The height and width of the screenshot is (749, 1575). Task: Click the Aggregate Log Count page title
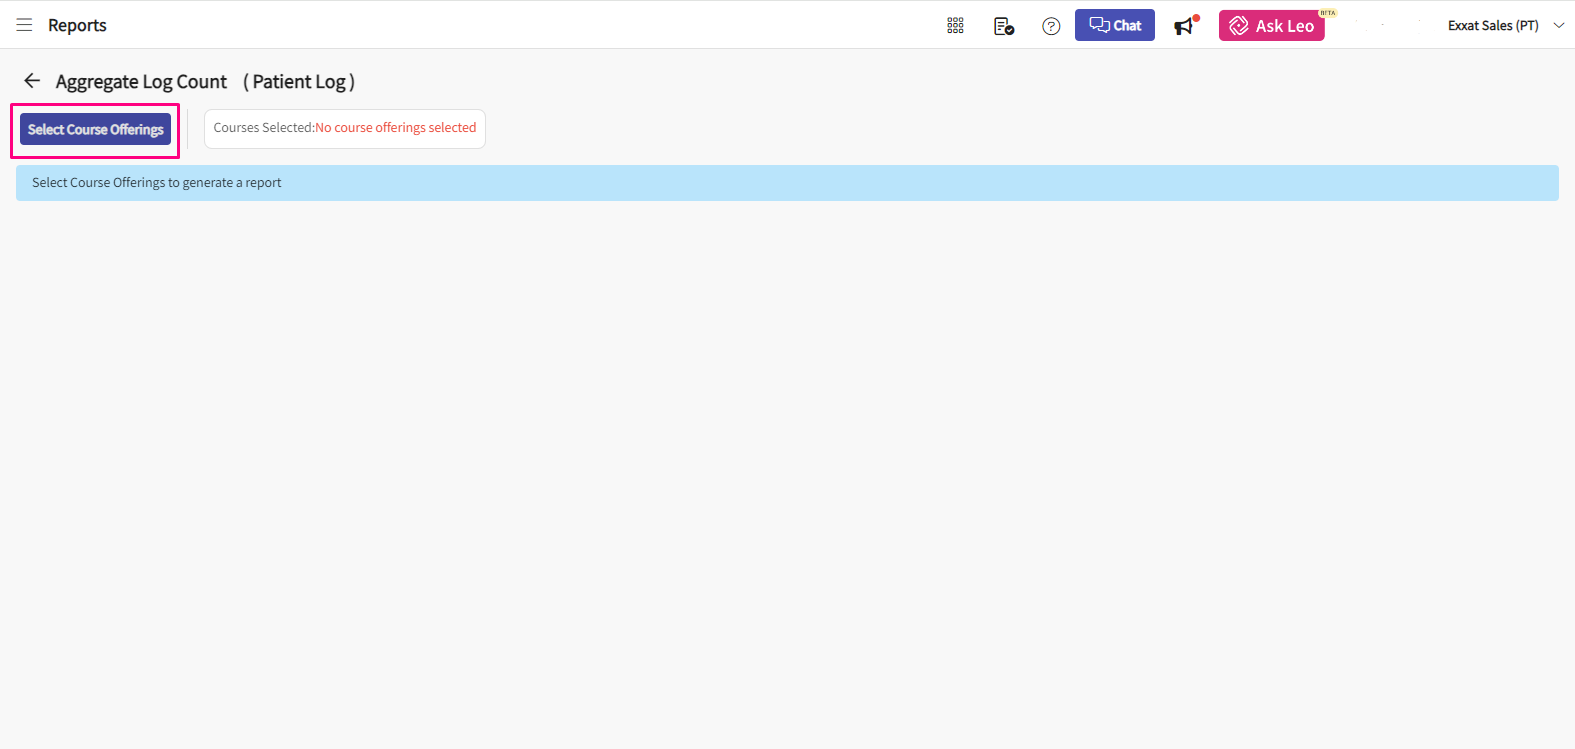click(141, 82)
